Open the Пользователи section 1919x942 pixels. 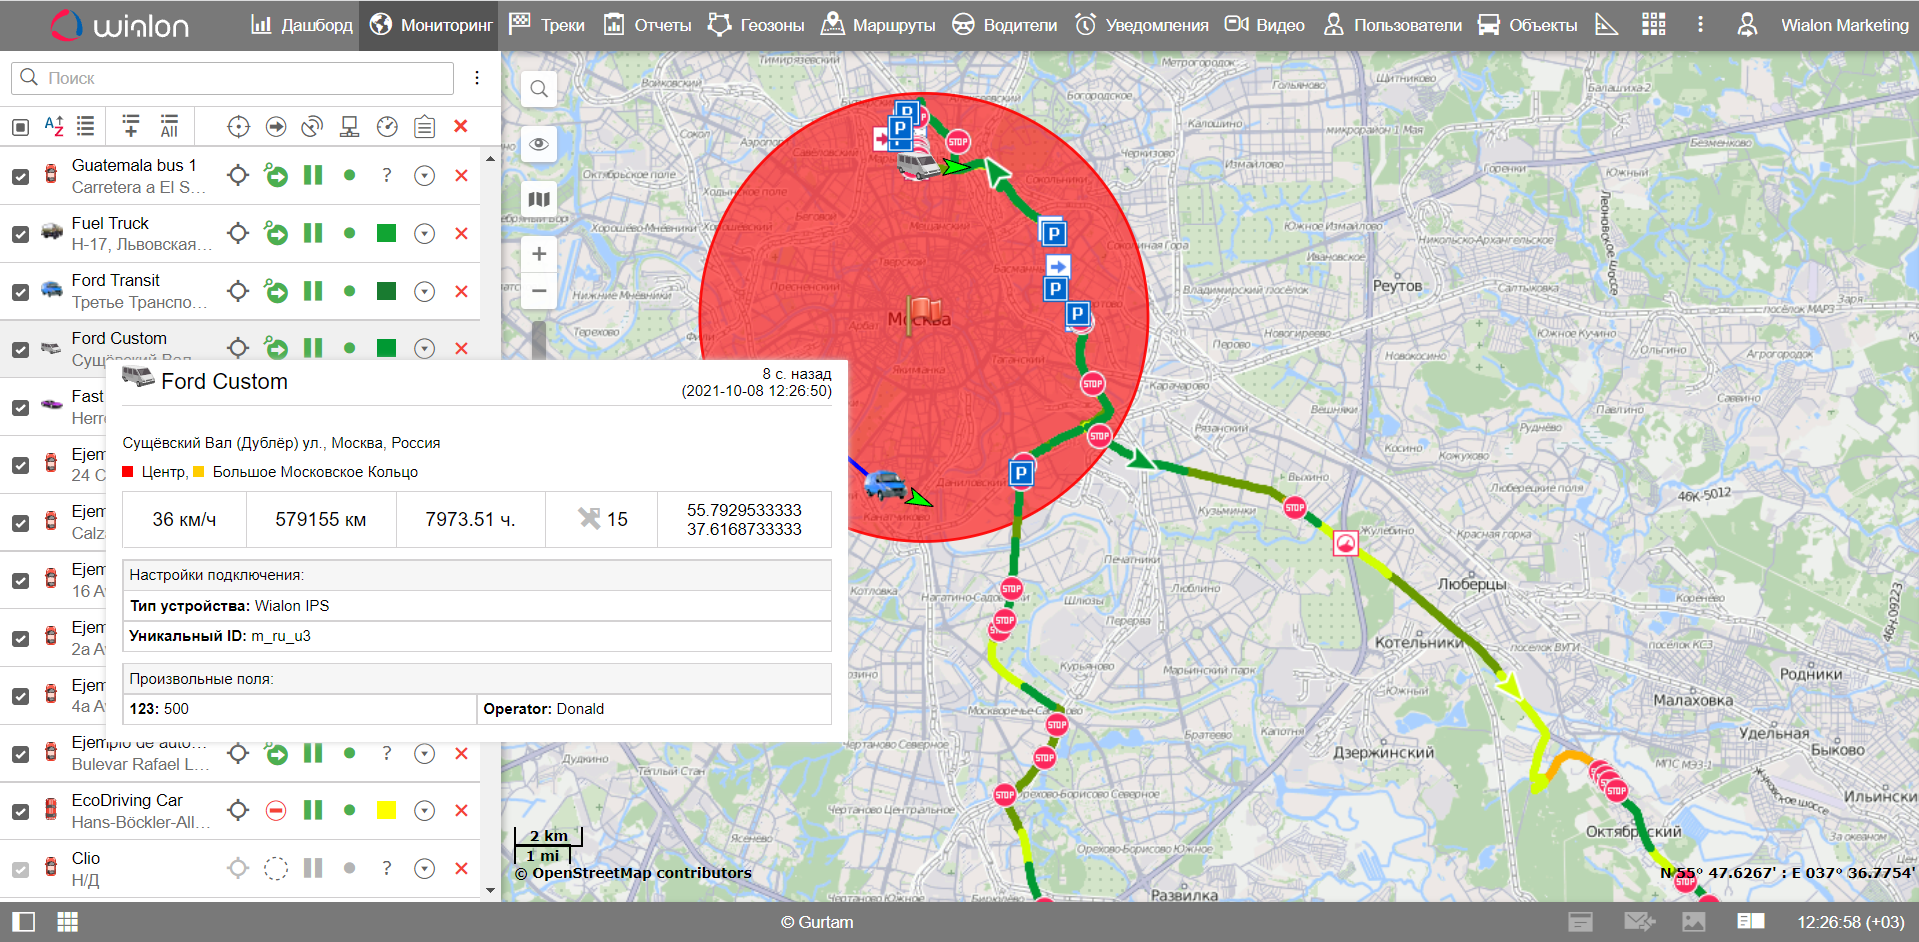(1392, 25)
